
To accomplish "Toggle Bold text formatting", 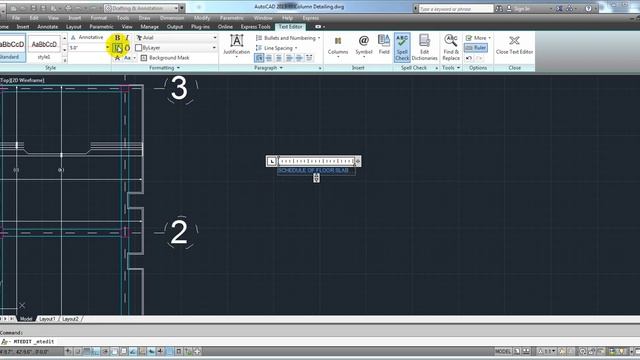I will tap(117, 38).
